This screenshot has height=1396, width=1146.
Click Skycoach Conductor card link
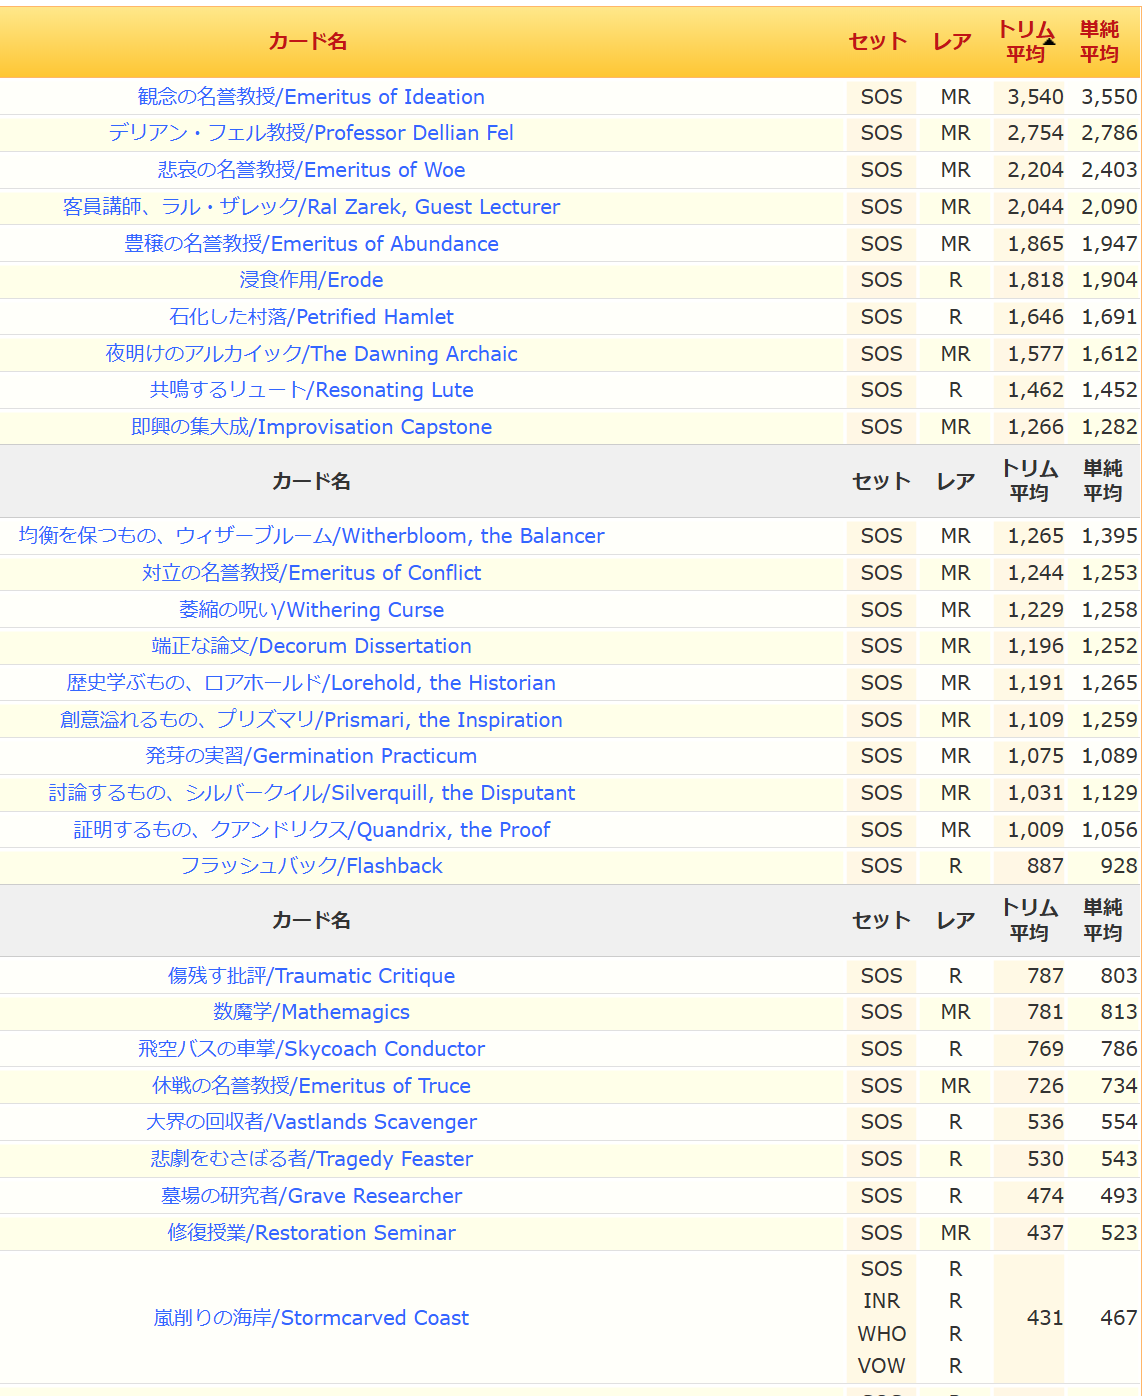[311, 1049]
